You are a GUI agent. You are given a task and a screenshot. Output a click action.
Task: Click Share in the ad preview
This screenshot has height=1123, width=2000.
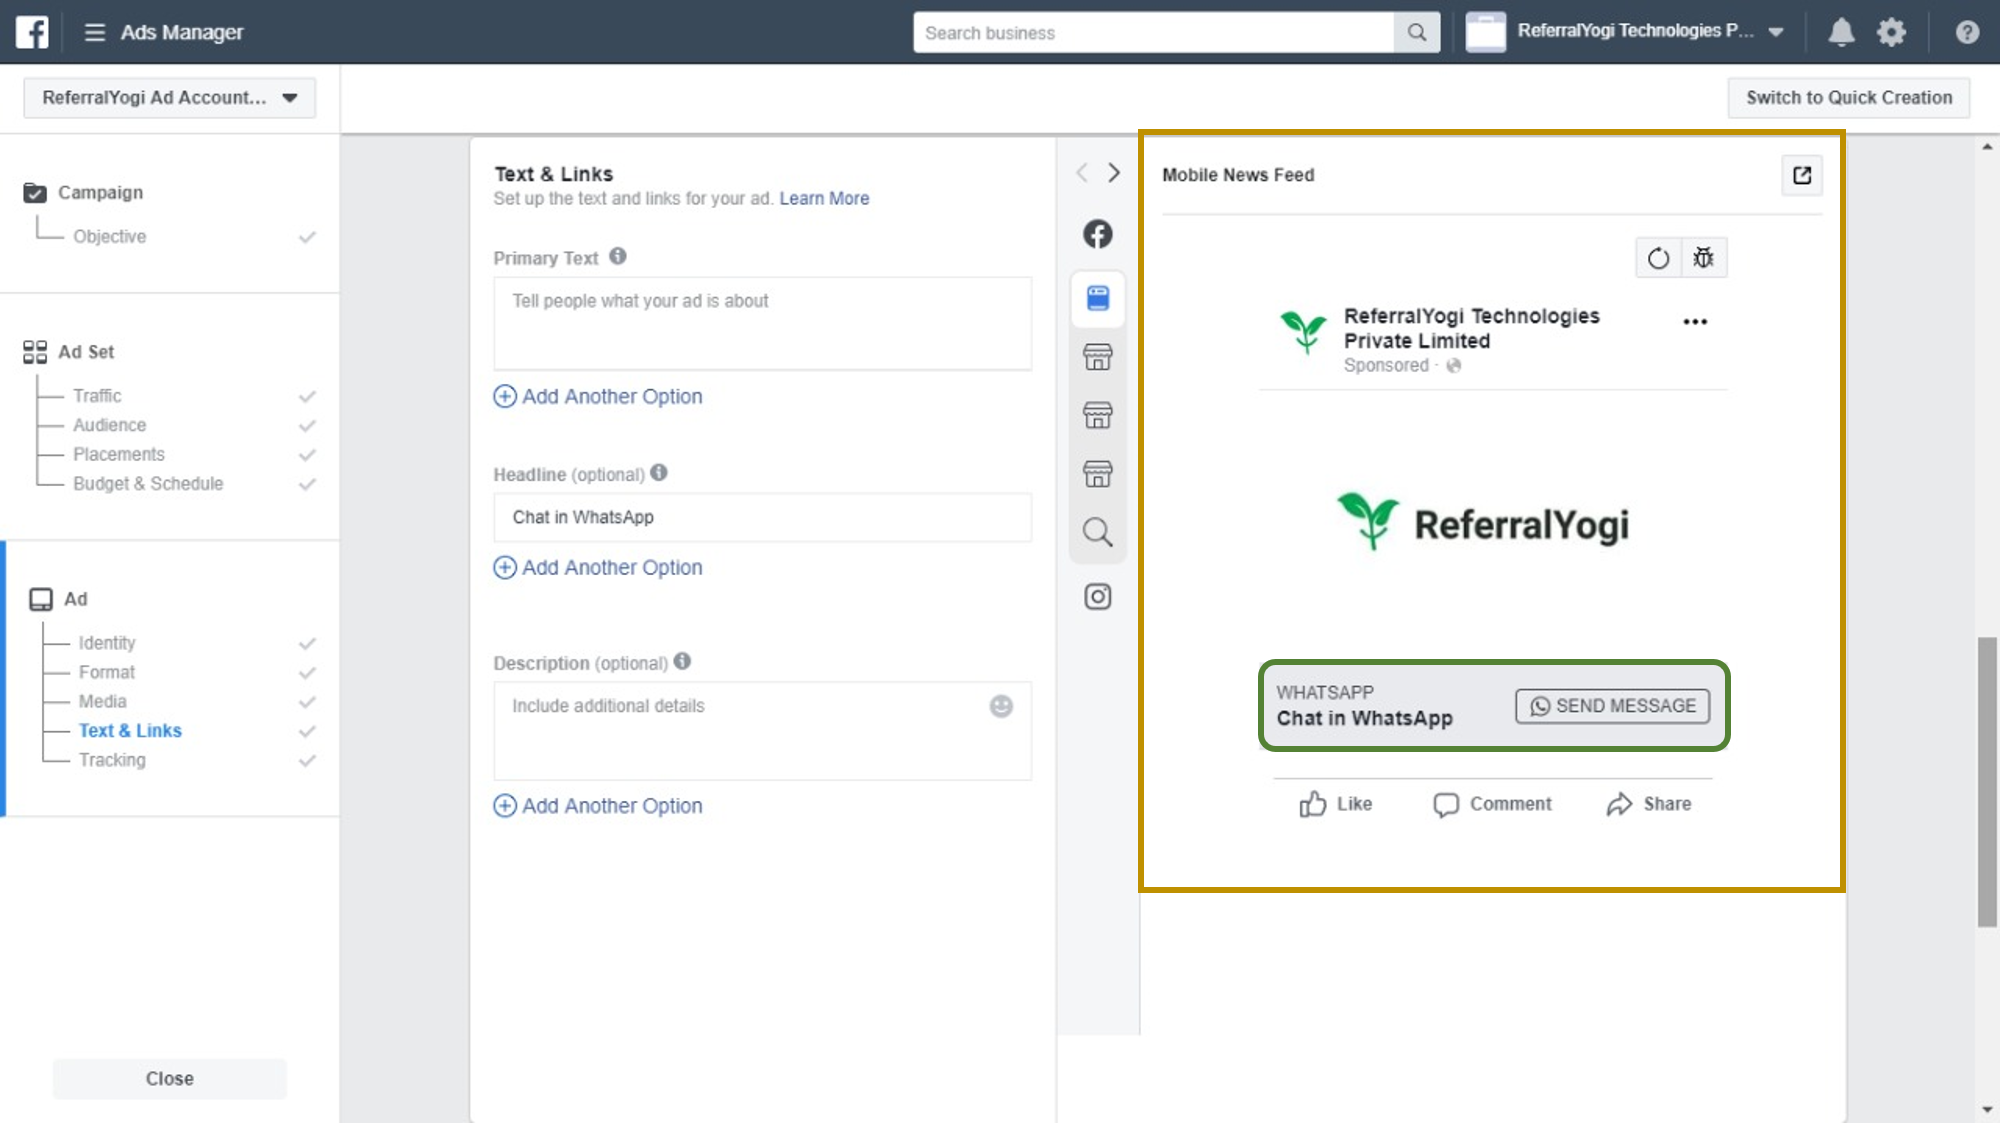coord(1649,804)
